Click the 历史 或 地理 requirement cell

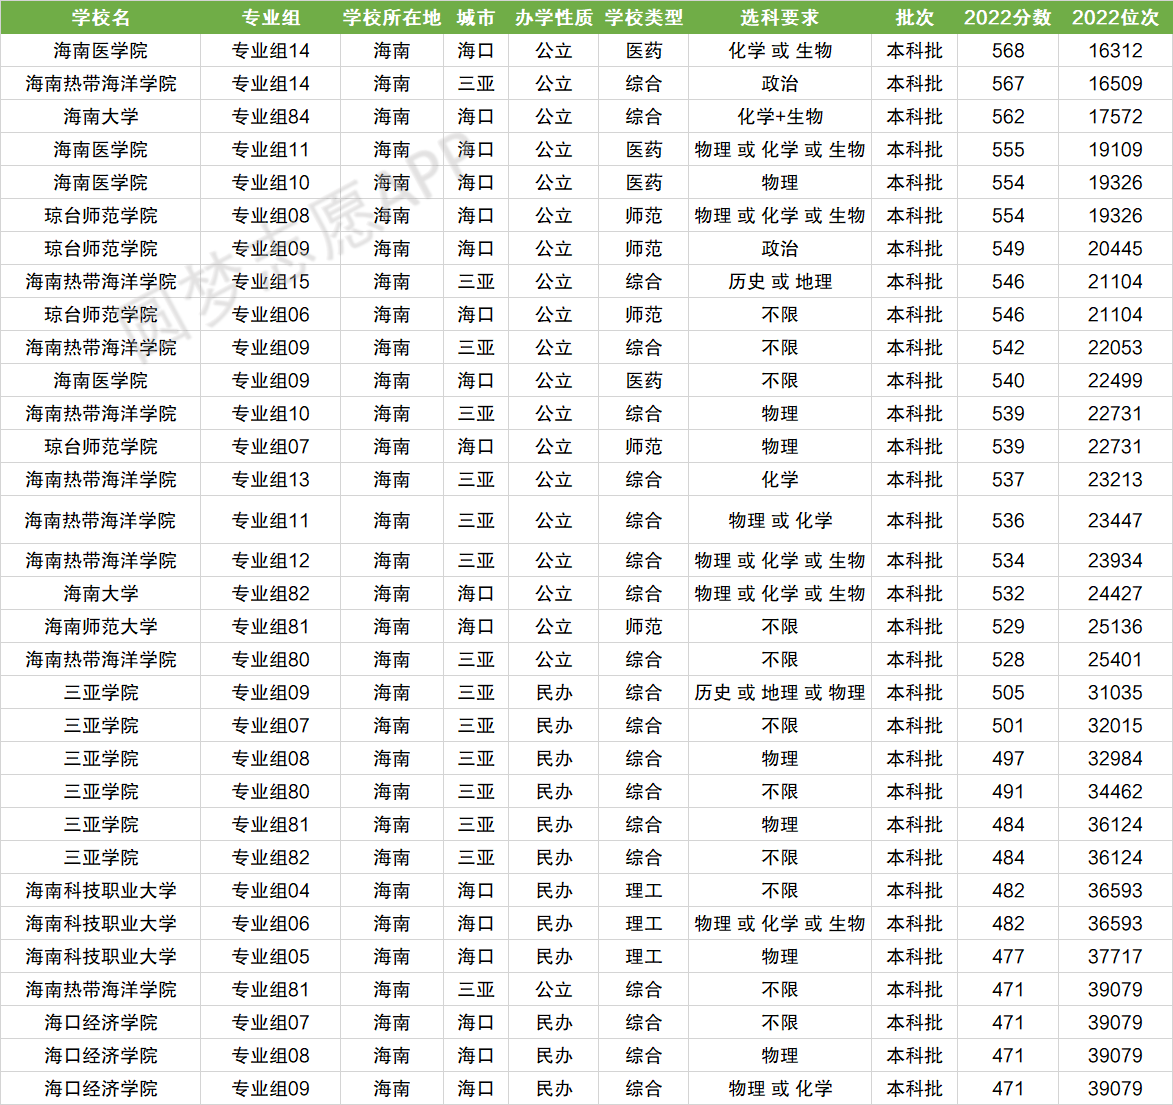(780, 282)
